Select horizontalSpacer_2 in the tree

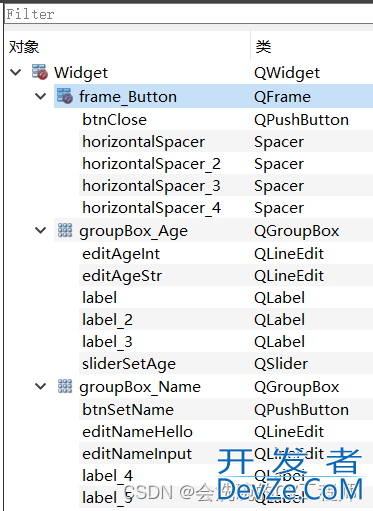click(x=151, y=164)
